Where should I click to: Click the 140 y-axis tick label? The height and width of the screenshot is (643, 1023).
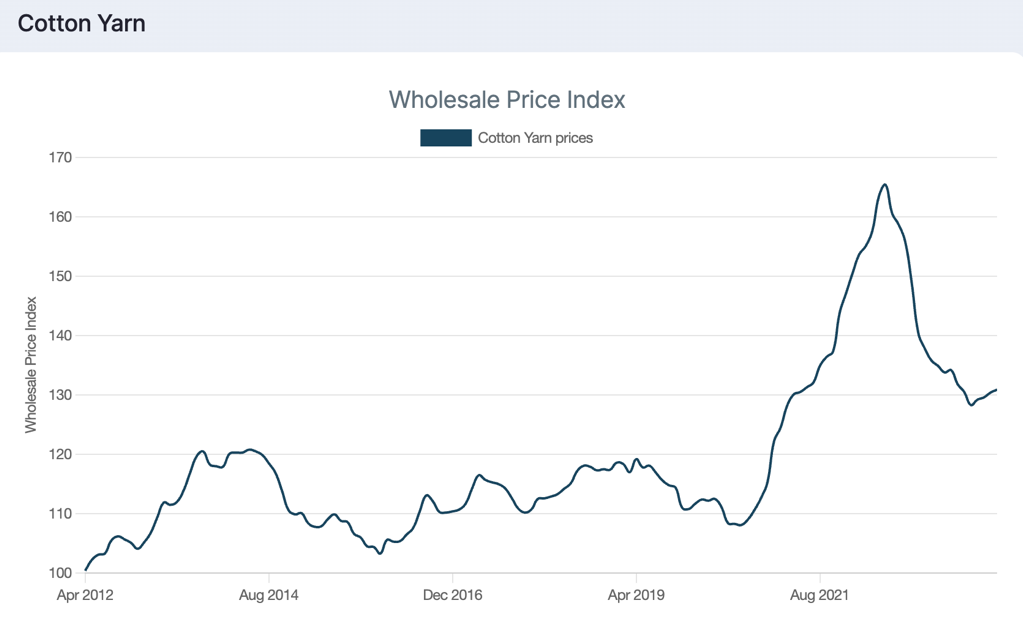tap(60, 336)
